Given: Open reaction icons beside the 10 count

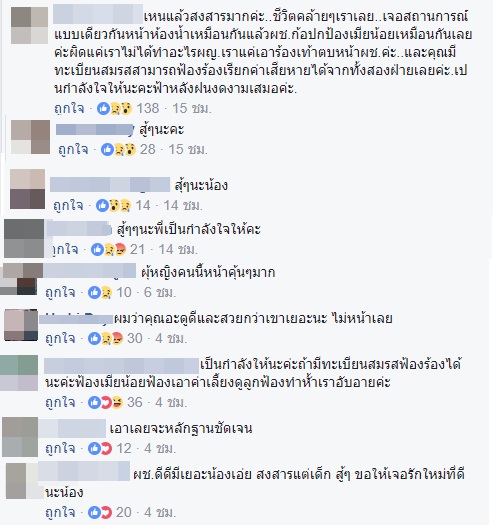Looking at the screenshot, I should tap(100, 293).
